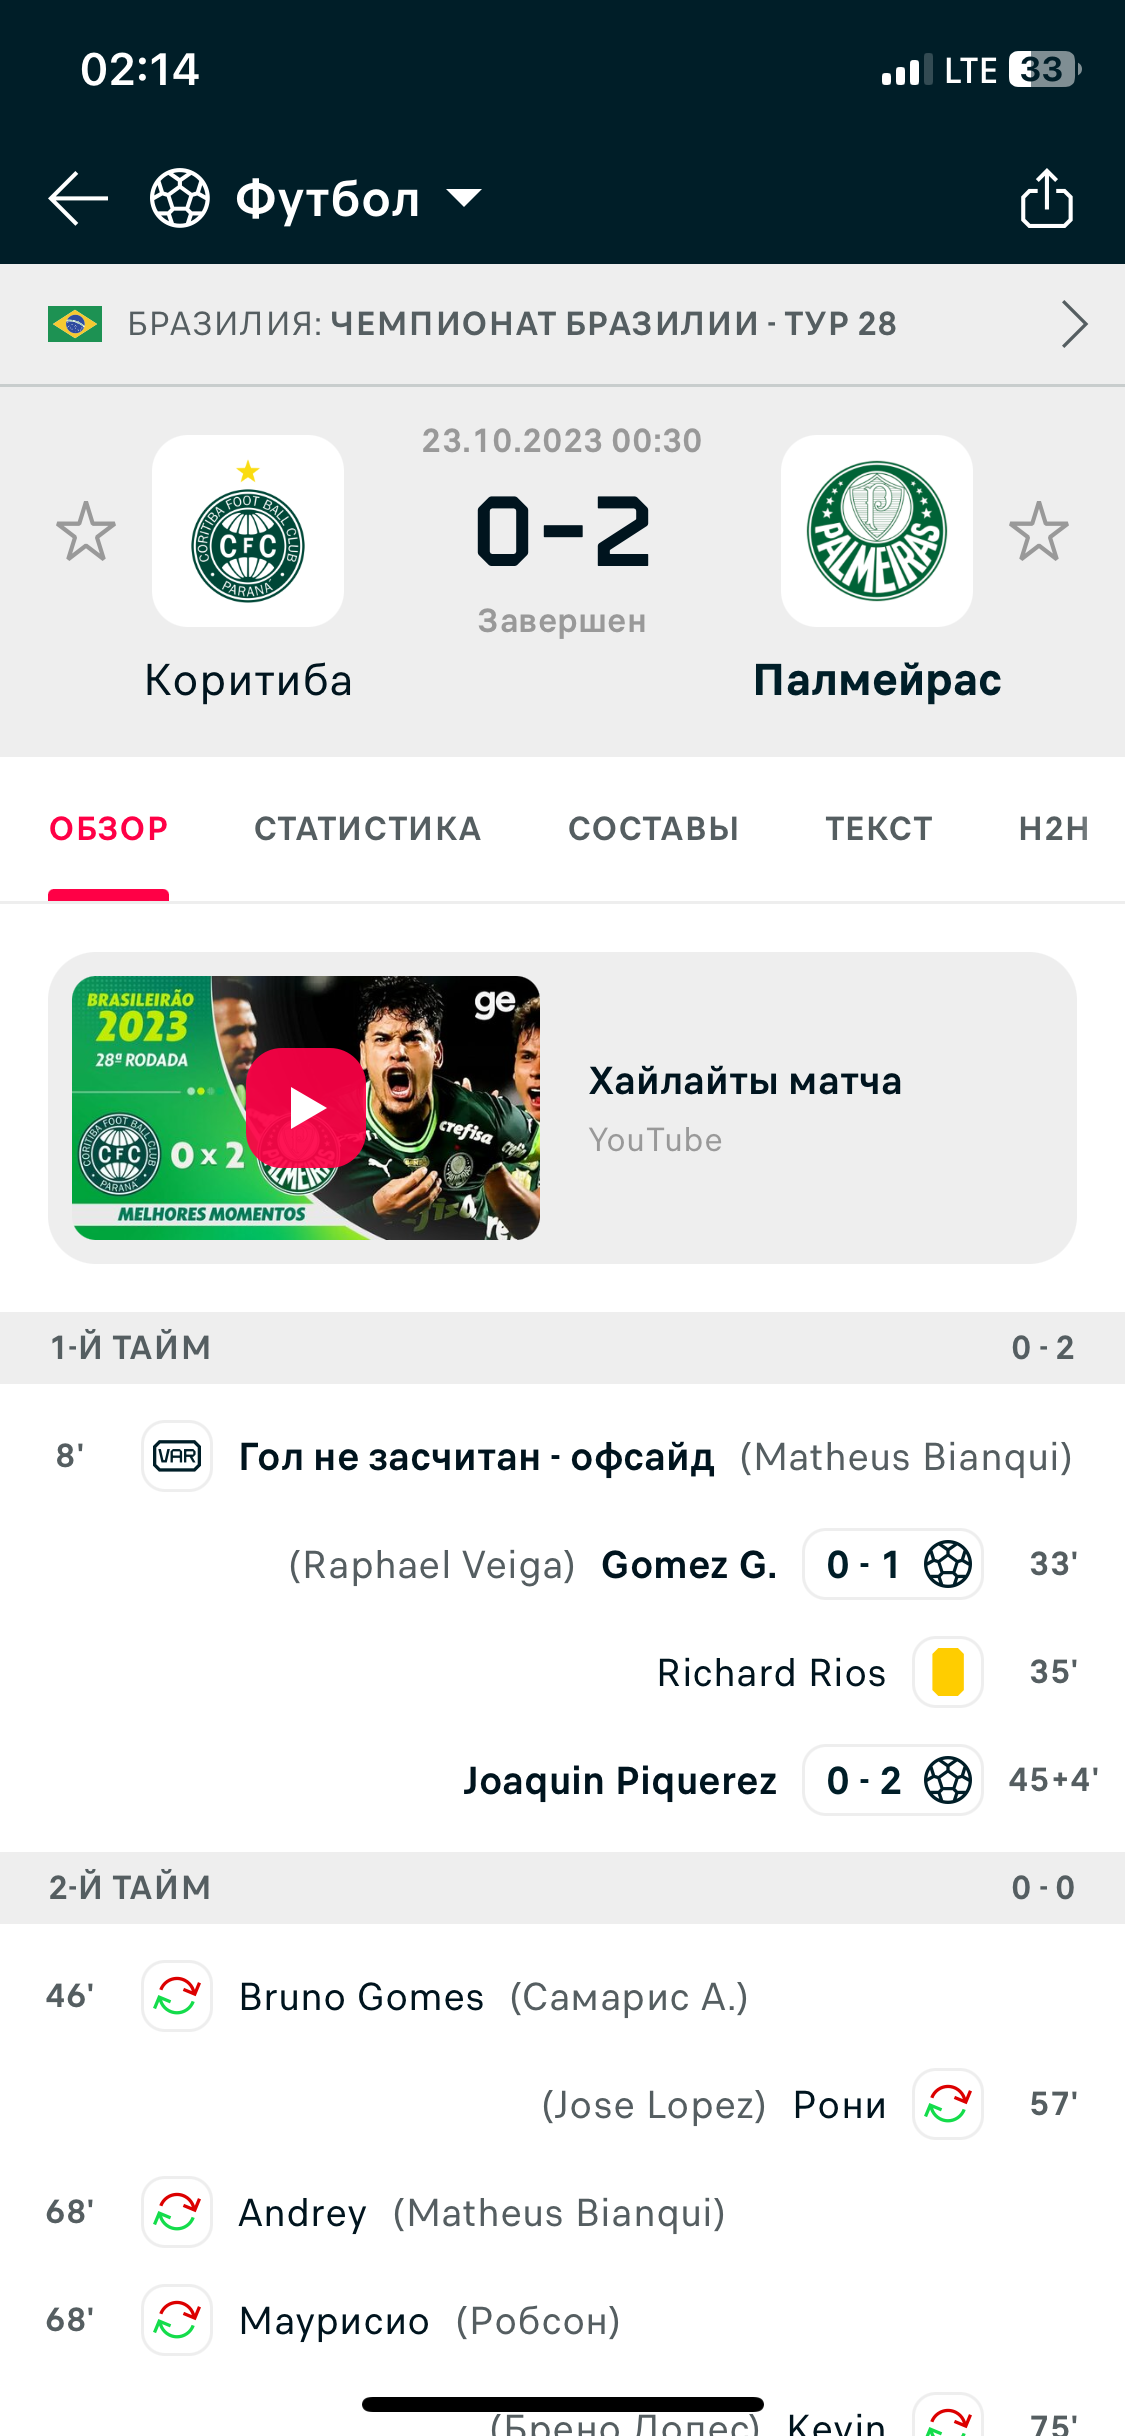The height and width of the screenshot is (2436, 1125).
Task: Open the Gomez G. goal scorer name
Action: [689, 1564]
